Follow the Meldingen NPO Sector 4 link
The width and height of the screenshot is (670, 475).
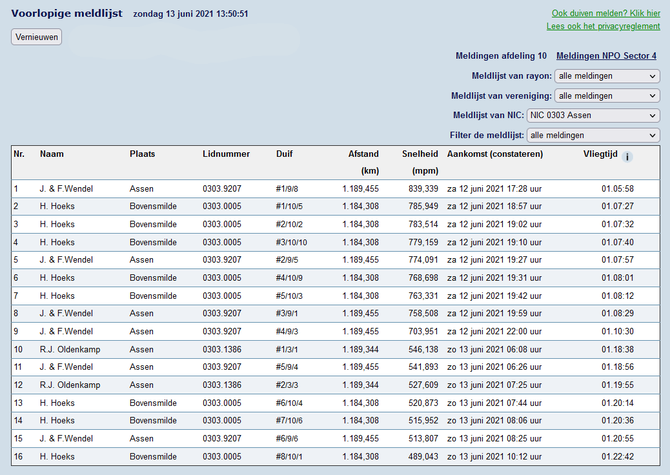coord(607,56)
